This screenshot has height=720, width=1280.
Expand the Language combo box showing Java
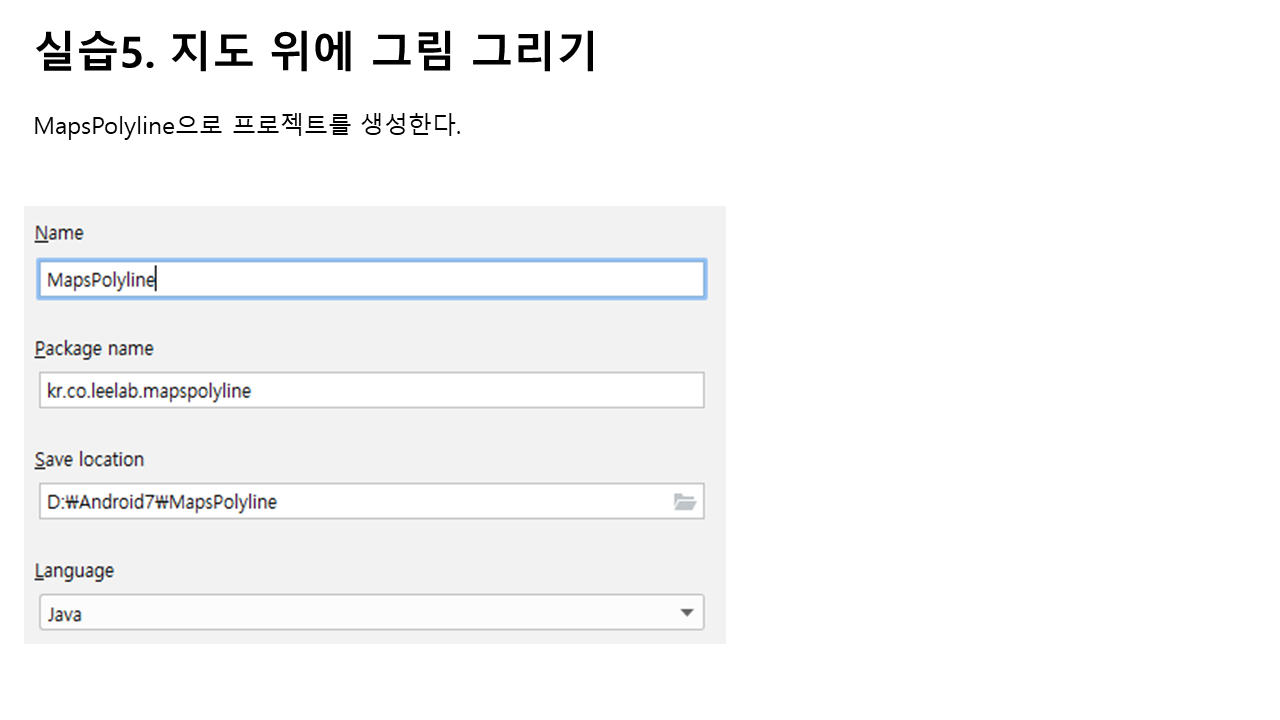coord(371,613)
